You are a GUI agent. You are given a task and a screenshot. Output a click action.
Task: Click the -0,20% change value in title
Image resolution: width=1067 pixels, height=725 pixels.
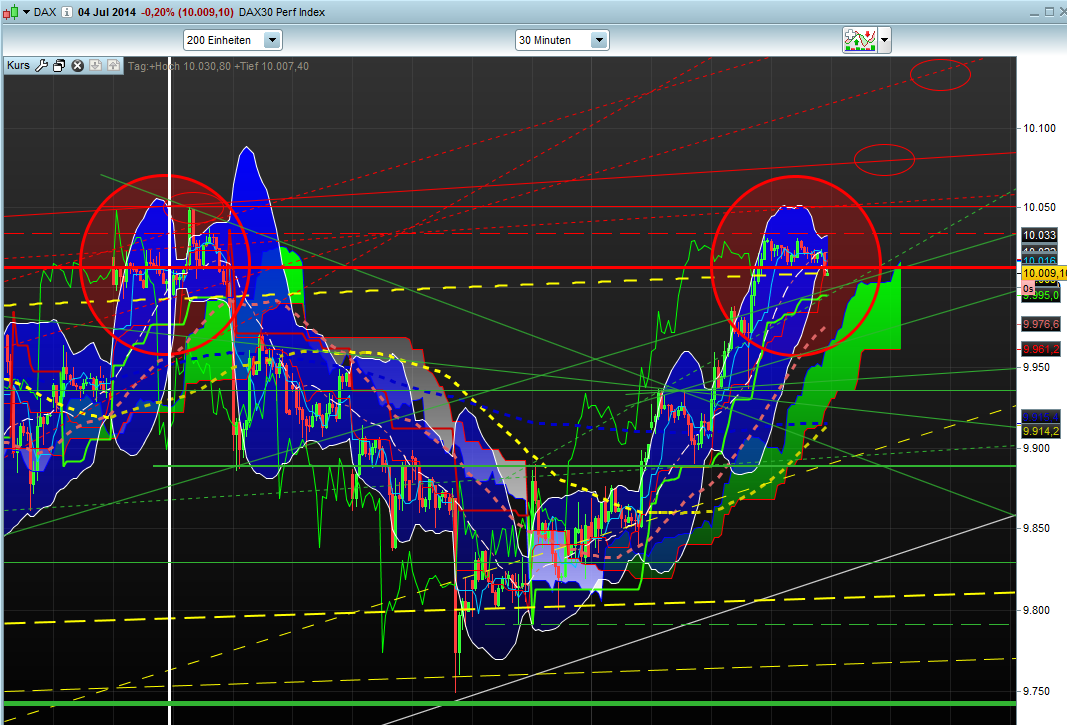click(x=157, y=12)
